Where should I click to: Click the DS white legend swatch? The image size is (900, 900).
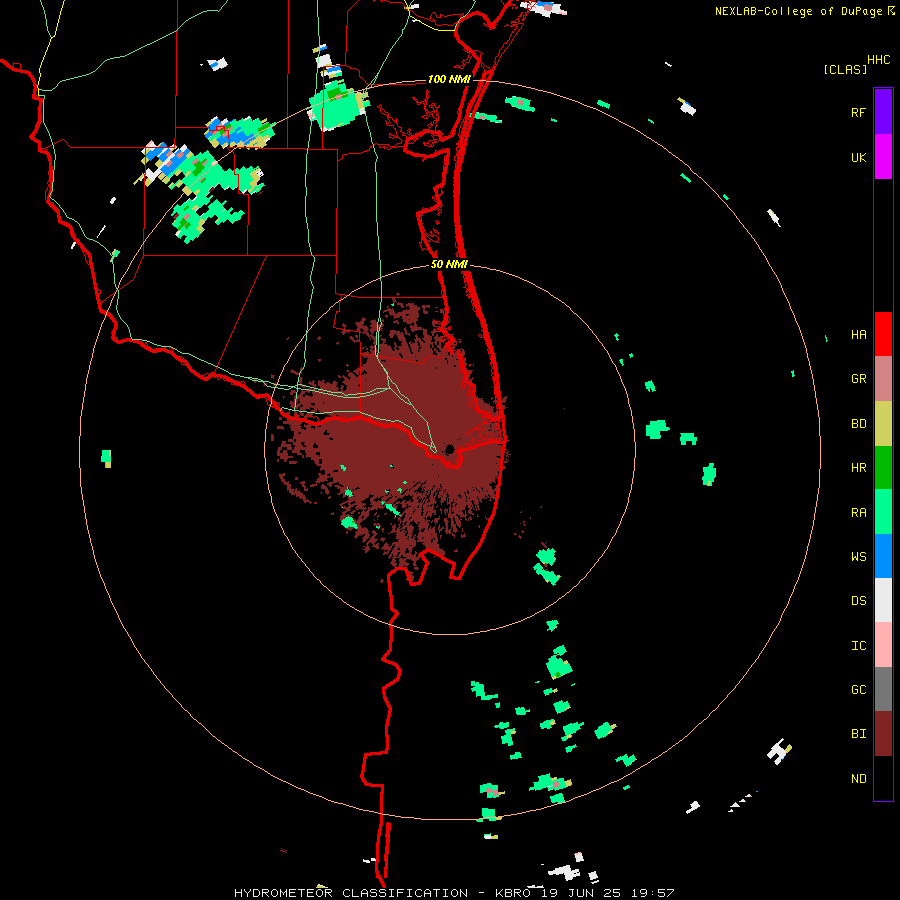[883, 600]
